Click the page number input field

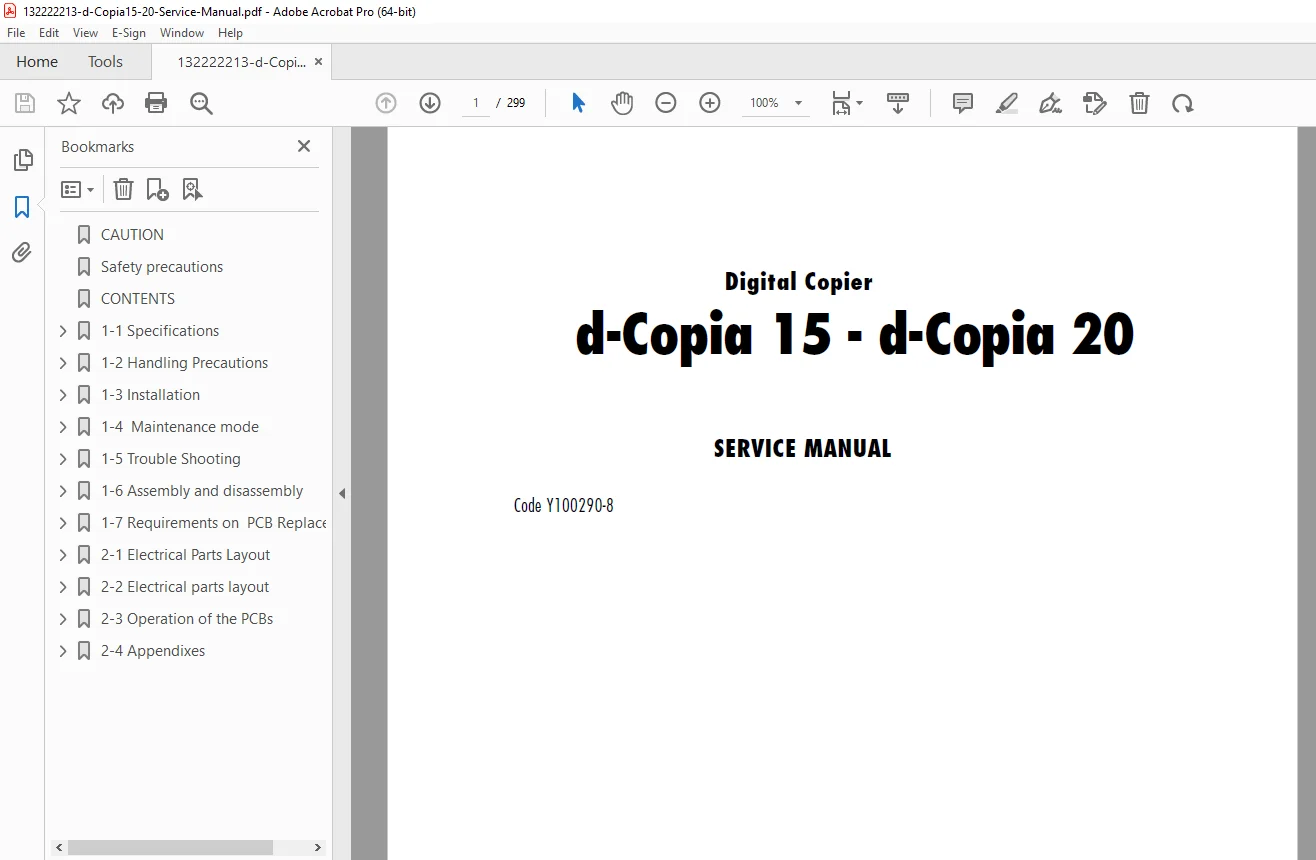point(476,103)
